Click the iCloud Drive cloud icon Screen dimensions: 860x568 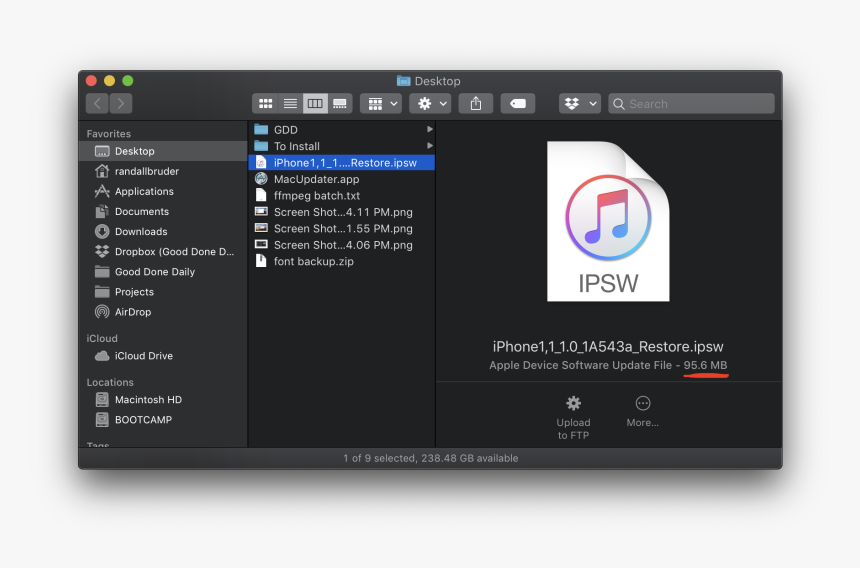pos(102,356)
